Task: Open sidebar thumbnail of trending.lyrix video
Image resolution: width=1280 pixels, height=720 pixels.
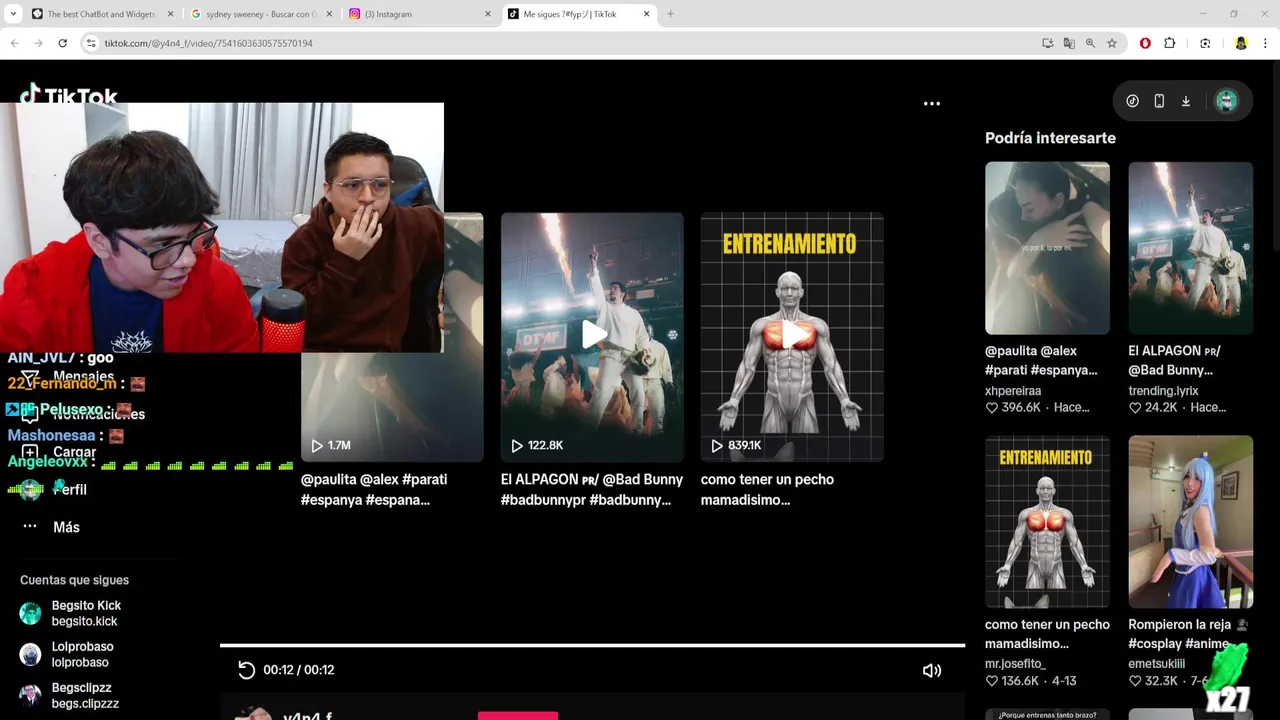Action: (1190, 248)
